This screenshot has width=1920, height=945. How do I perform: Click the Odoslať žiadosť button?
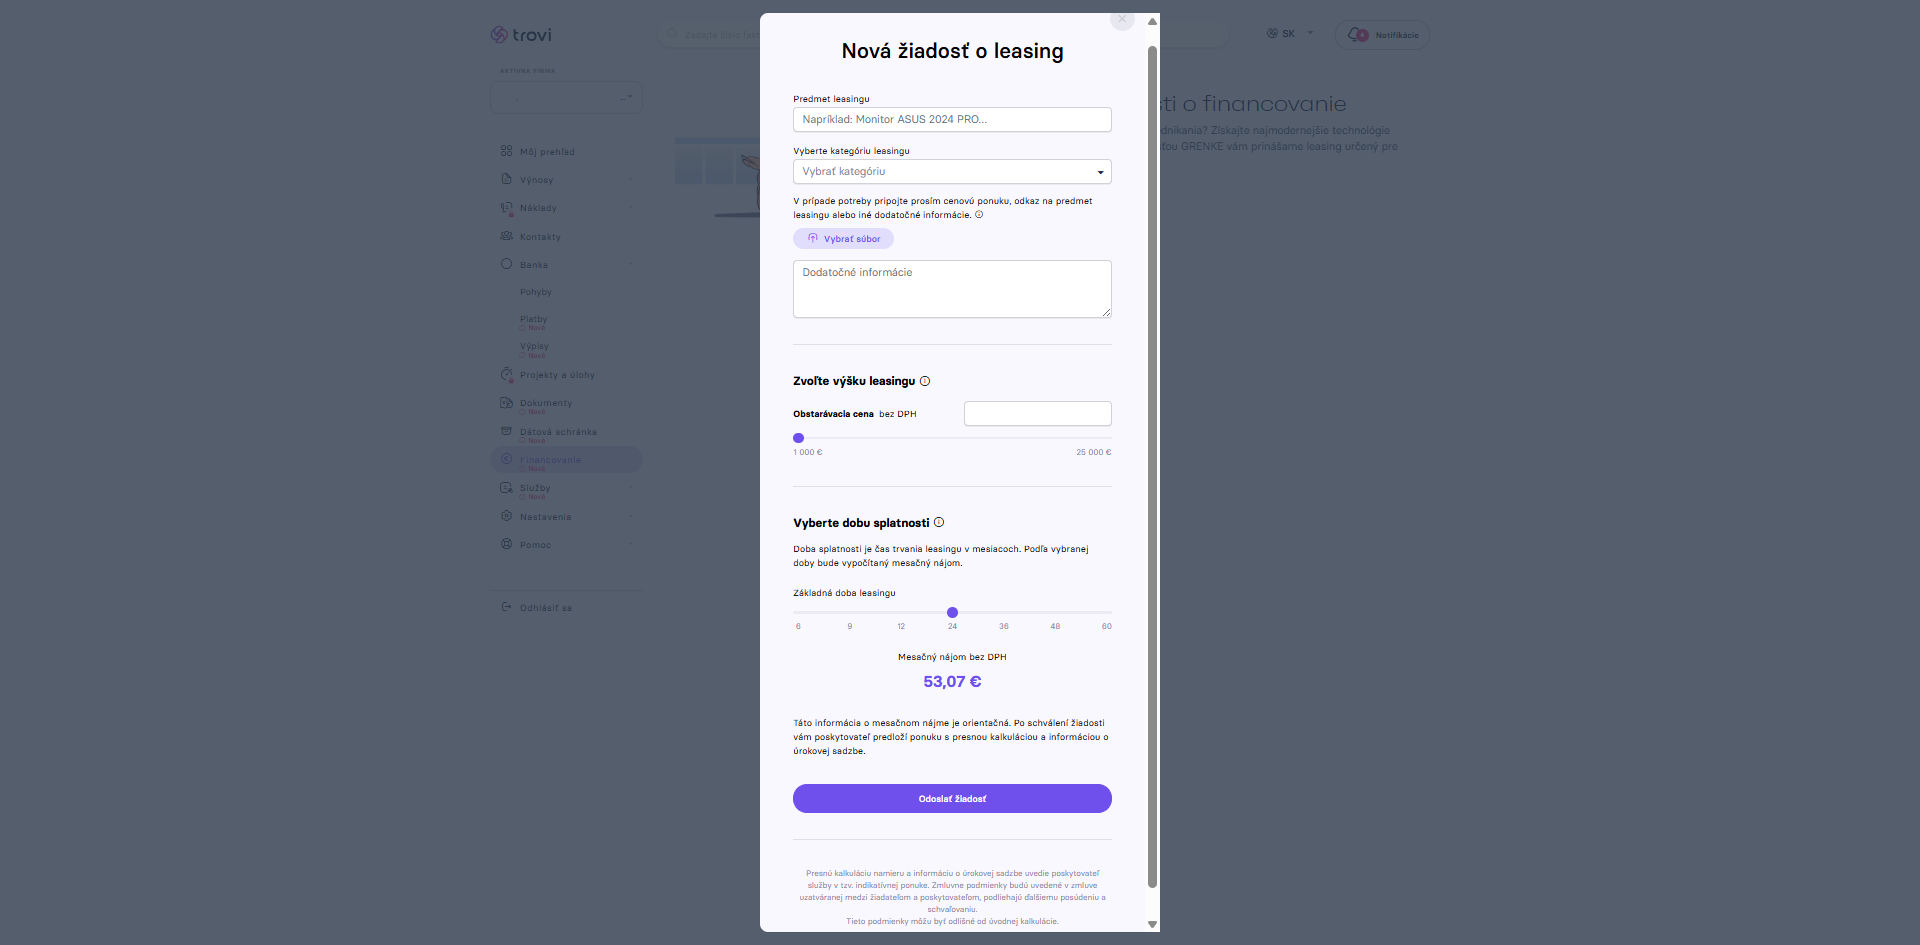click(x=952, y=798)
